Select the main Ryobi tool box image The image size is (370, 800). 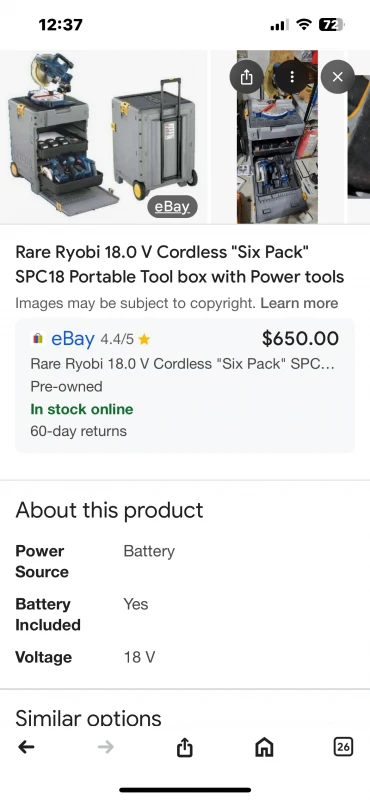pyautogui.click(x=104, y=137)
